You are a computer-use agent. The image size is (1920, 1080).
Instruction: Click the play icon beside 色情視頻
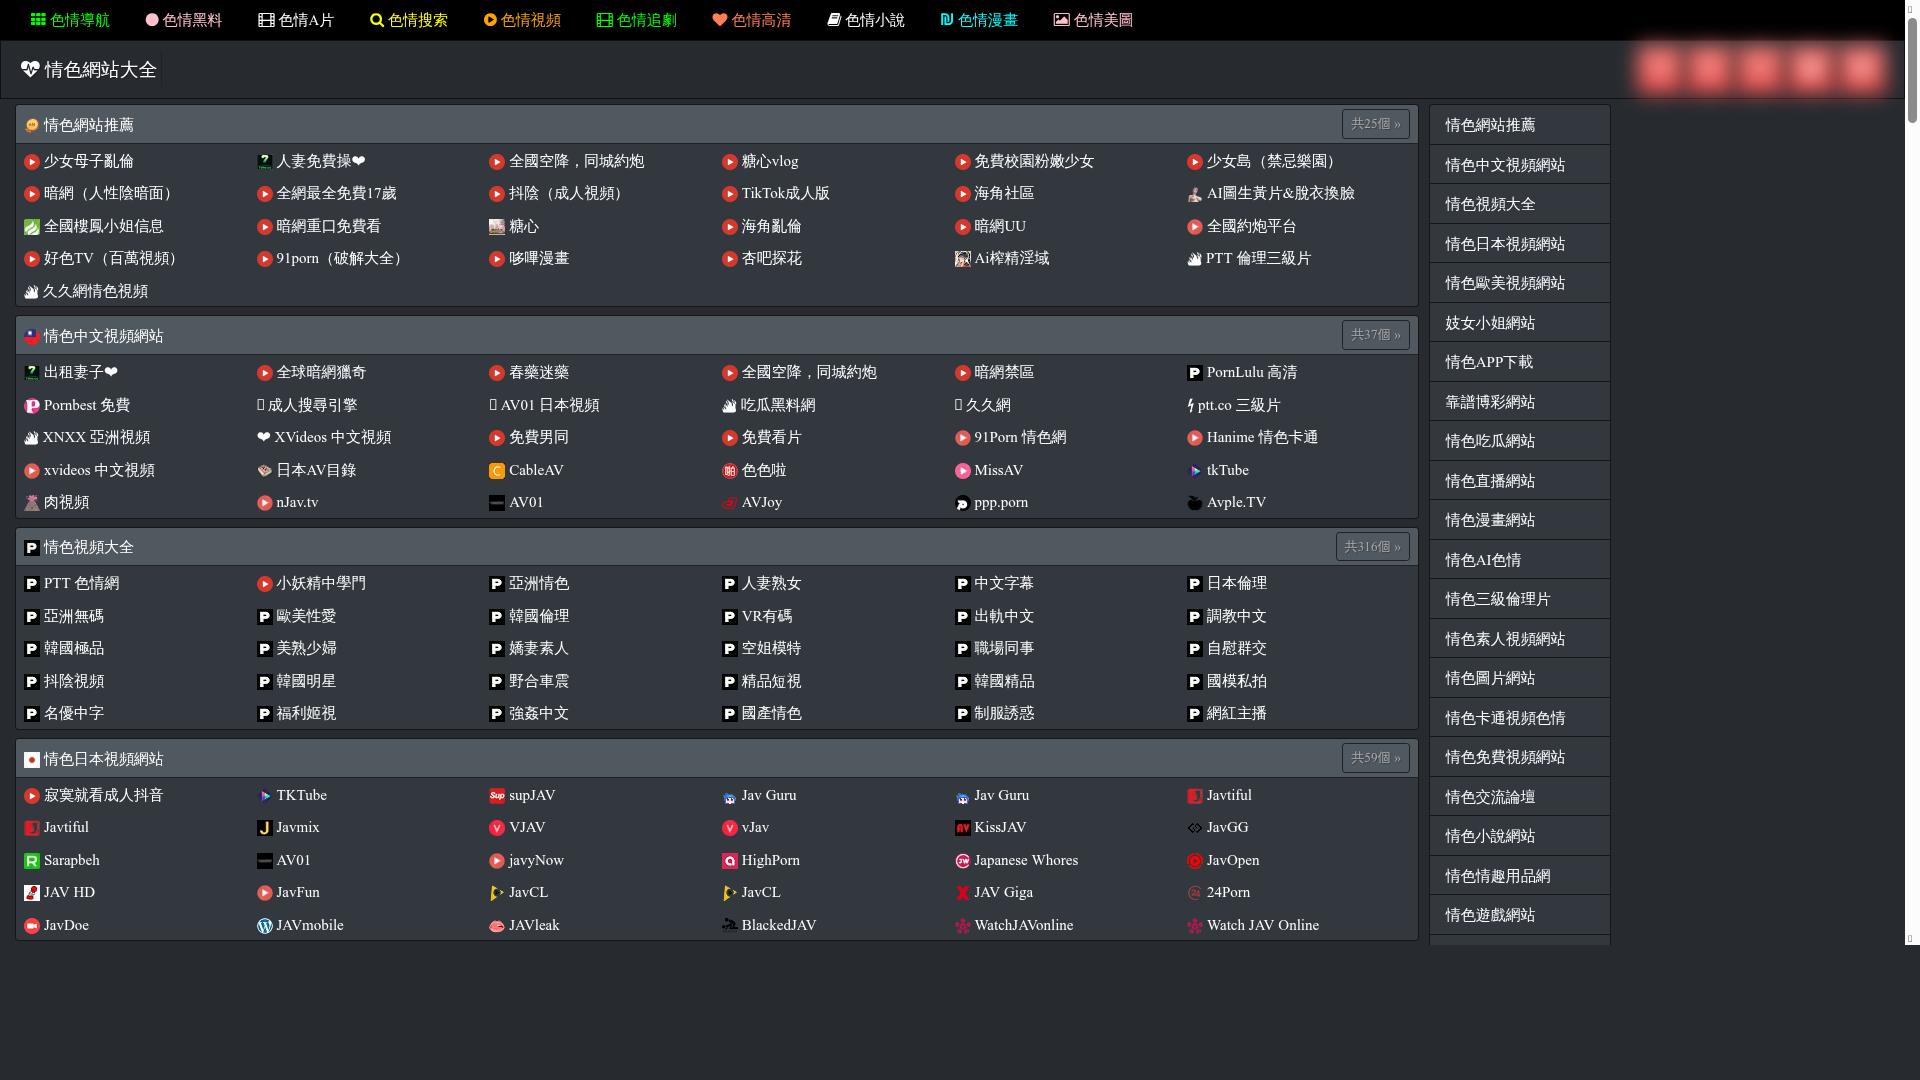point(490,20)
